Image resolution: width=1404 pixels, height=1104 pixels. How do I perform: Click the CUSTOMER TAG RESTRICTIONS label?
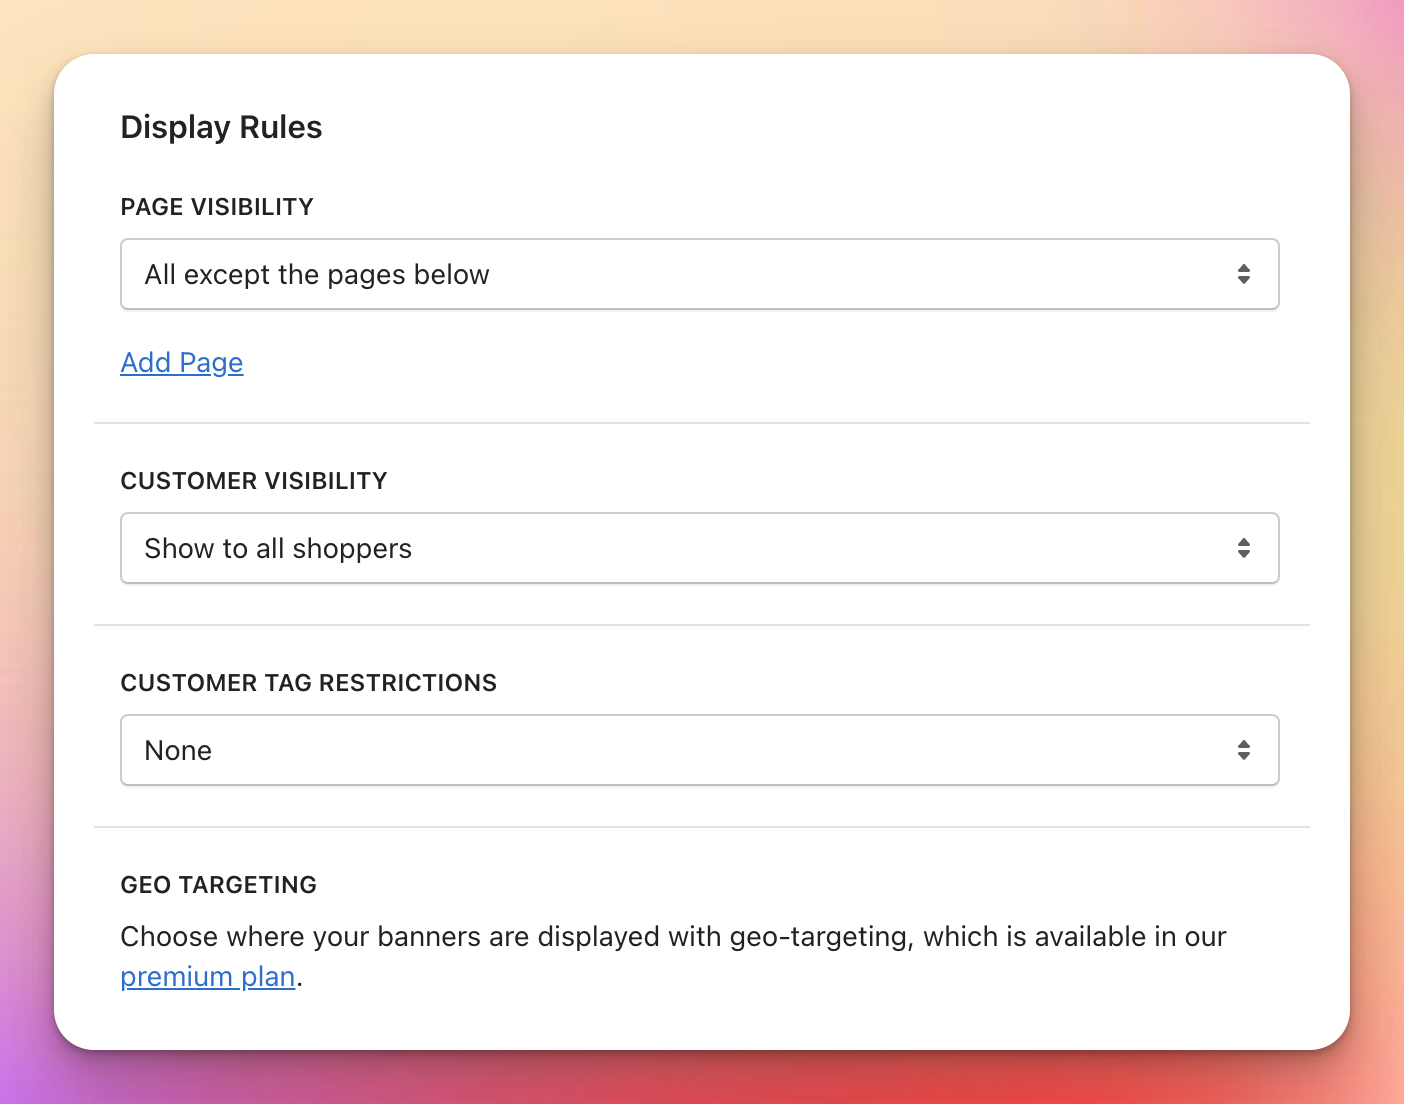tap(309, 683)
